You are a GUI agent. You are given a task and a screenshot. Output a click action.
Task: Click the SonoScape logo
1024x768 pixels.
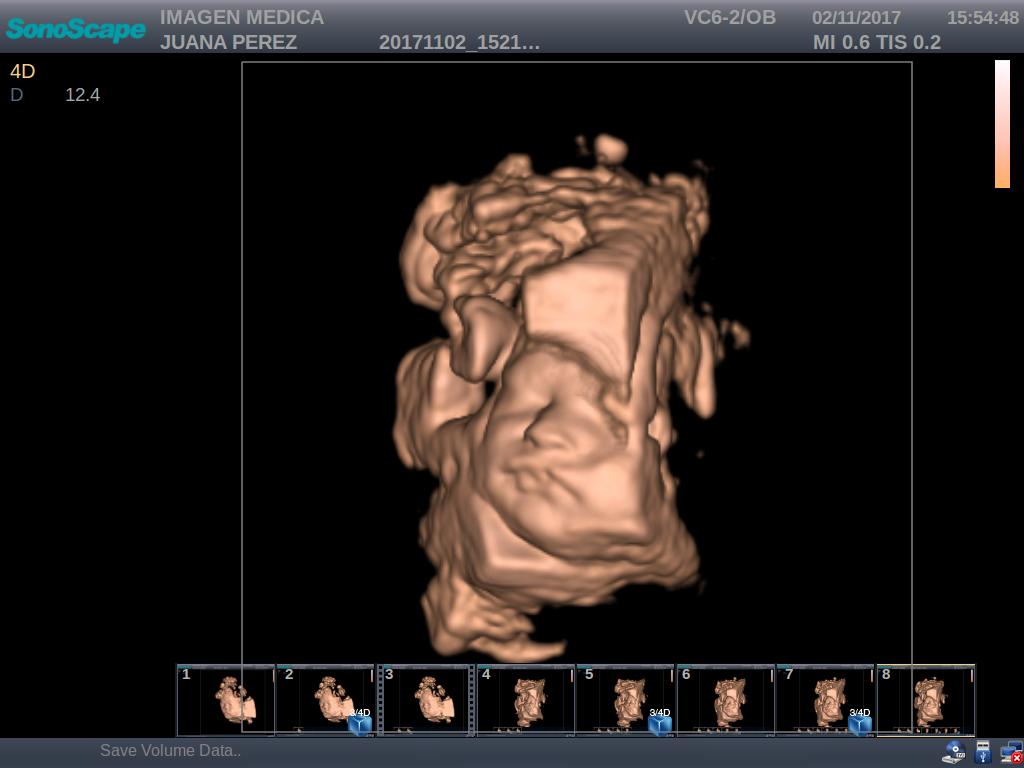coord(75,30)
